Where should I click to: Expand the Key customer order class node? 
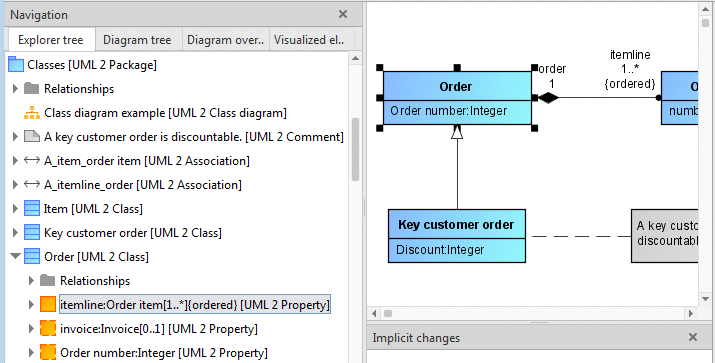click(15, 233)
